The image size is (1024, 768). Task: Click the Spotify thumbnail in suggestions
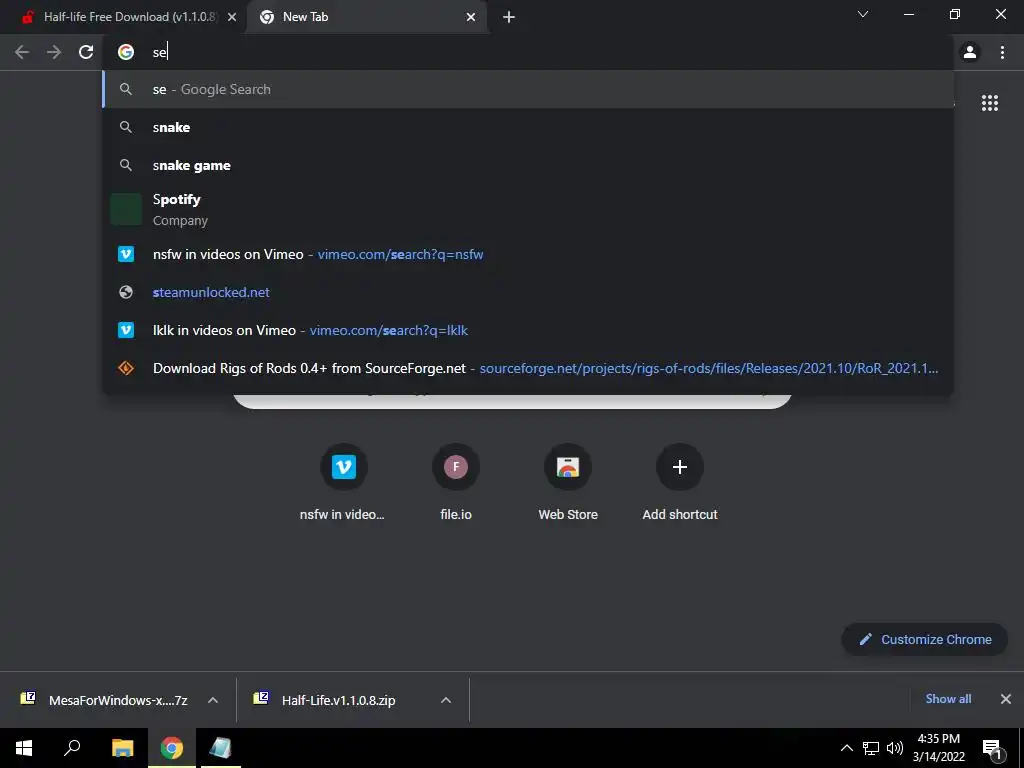tap(126, 210)
